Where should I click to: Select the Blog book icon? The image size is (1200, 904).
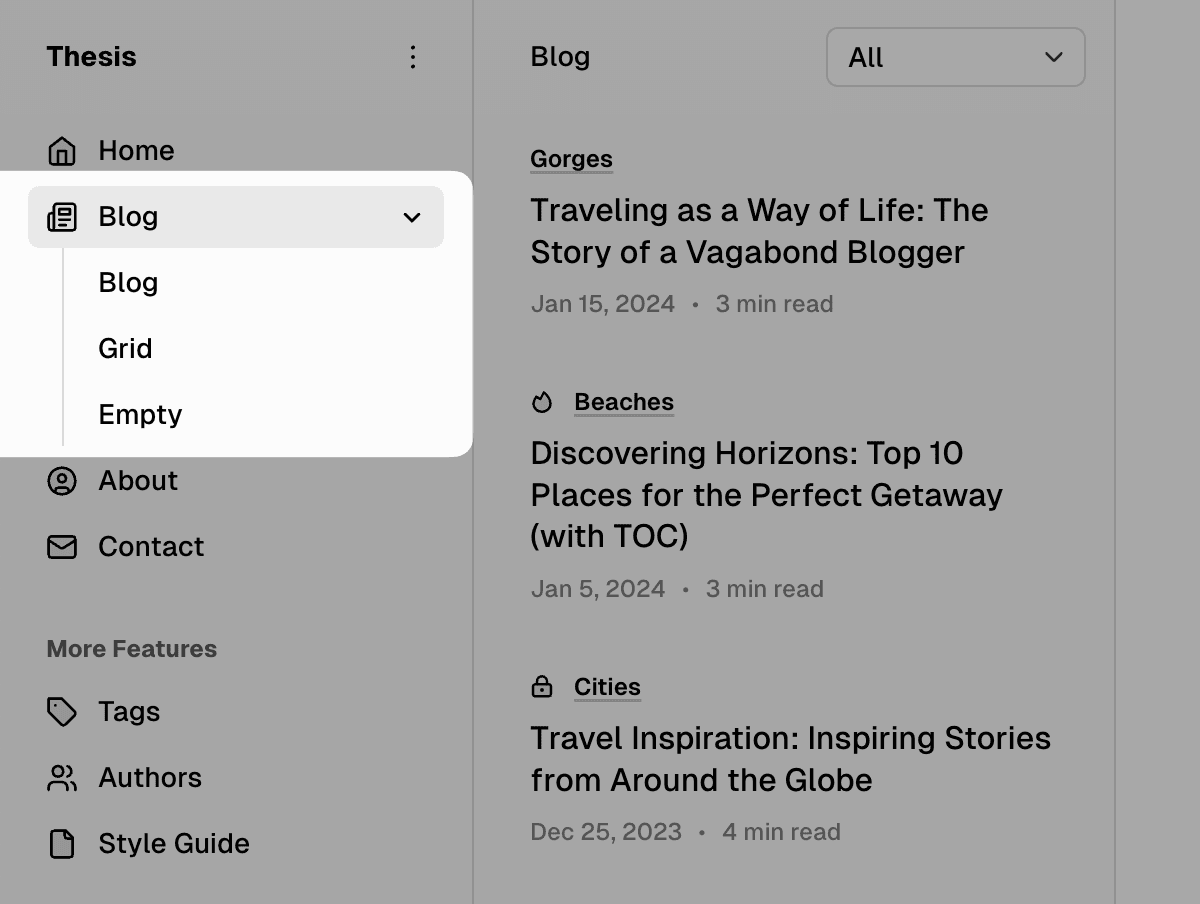(x=62, y=217)
